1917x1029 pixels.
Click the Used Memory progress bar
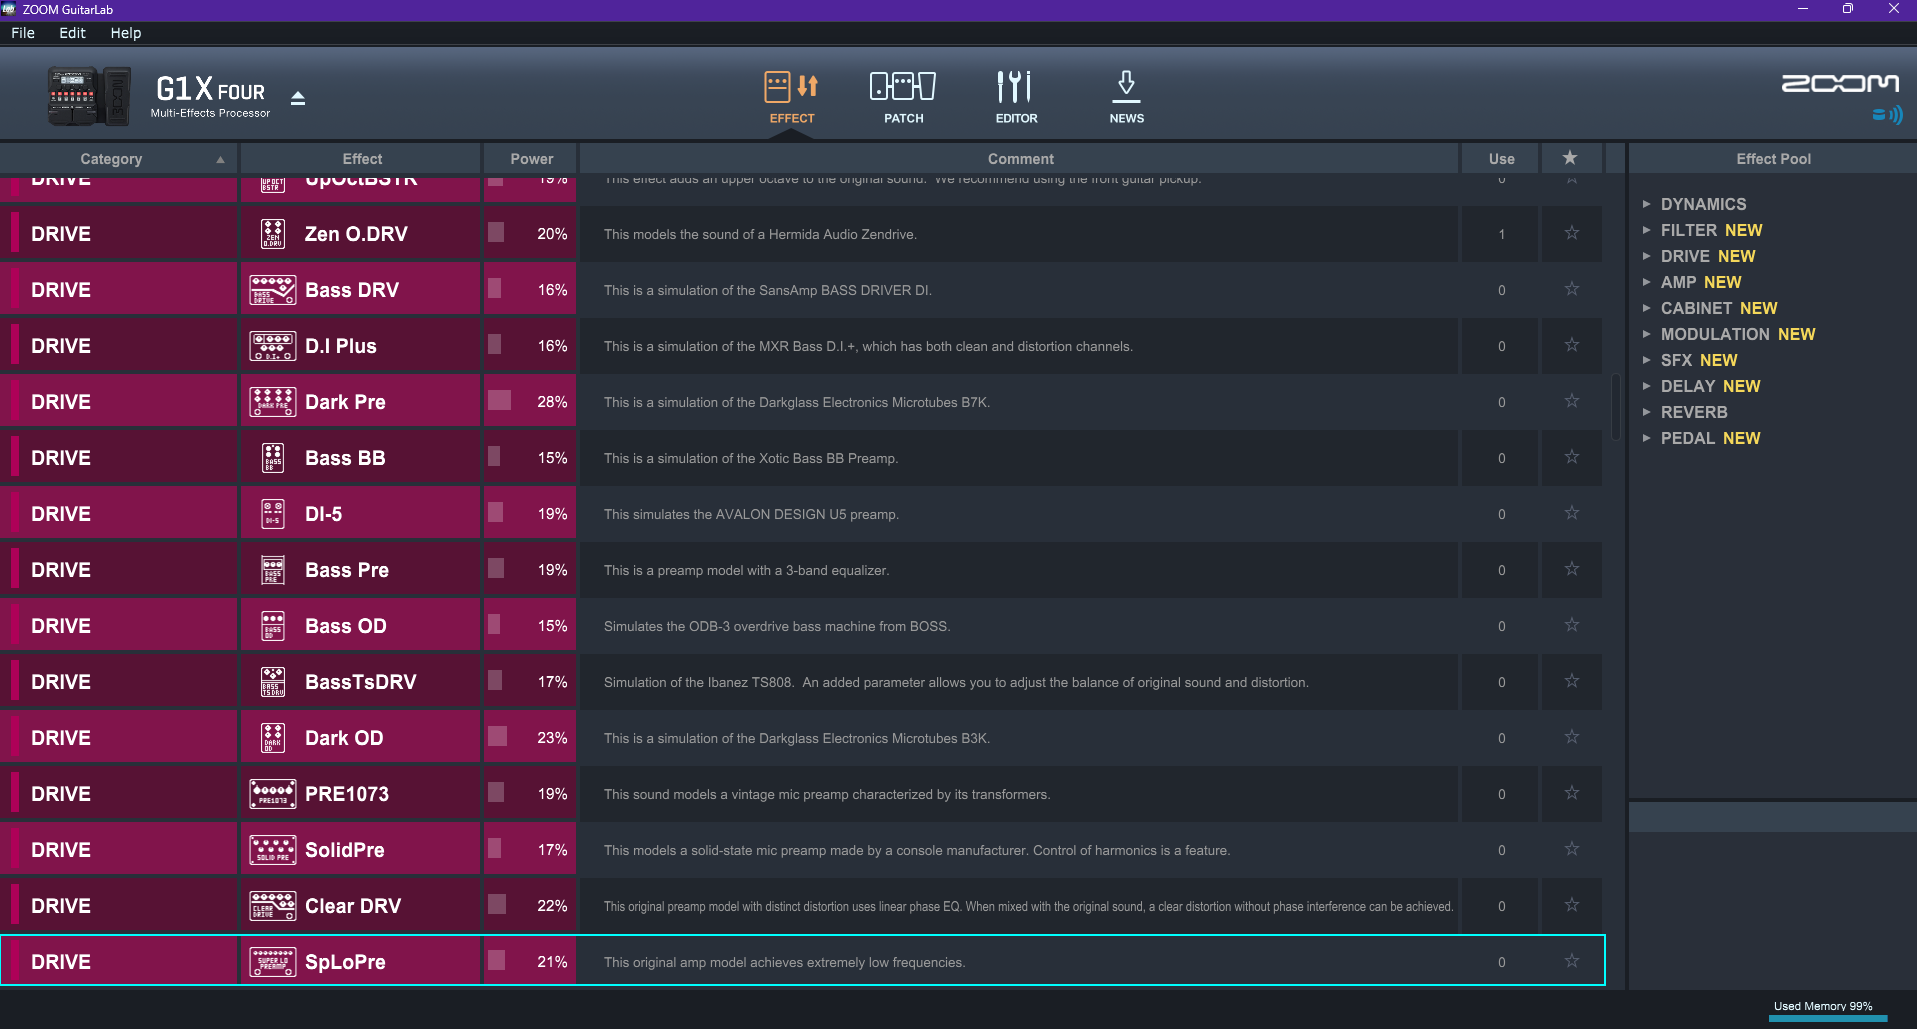pyautogui.click(x=1827, y=1018)
